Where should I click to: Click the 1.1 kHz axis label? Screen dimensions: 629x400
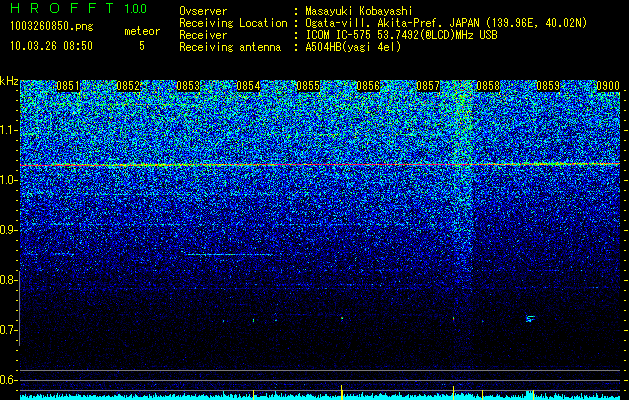pyautogui.click(x=9, y=130)
